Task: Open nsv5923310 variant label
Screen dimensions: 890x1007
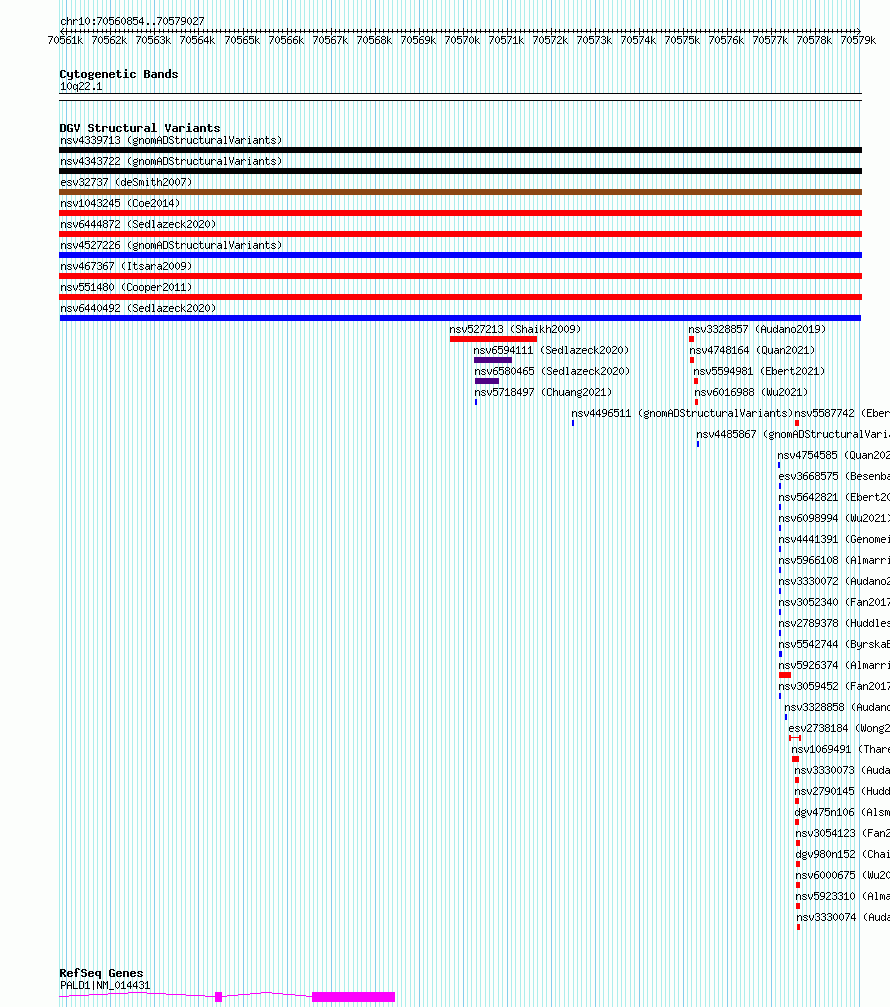Action: pos(842,897)
